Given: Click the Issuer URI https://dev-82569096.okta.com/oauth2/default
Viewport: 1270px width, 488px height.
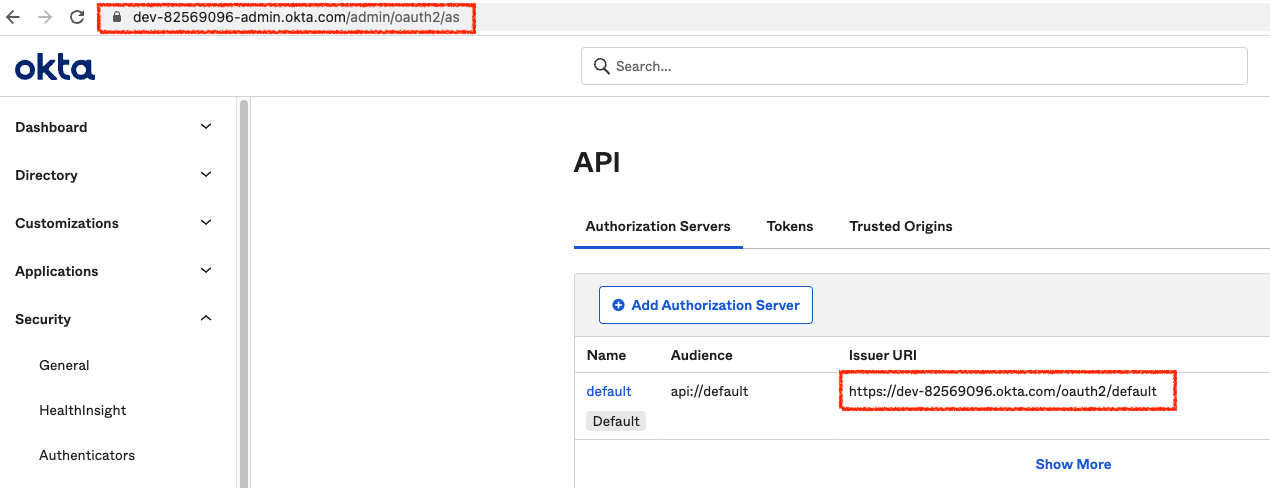Looking at the screenshot, I should pyautogui.click(x=1003, y=391).
